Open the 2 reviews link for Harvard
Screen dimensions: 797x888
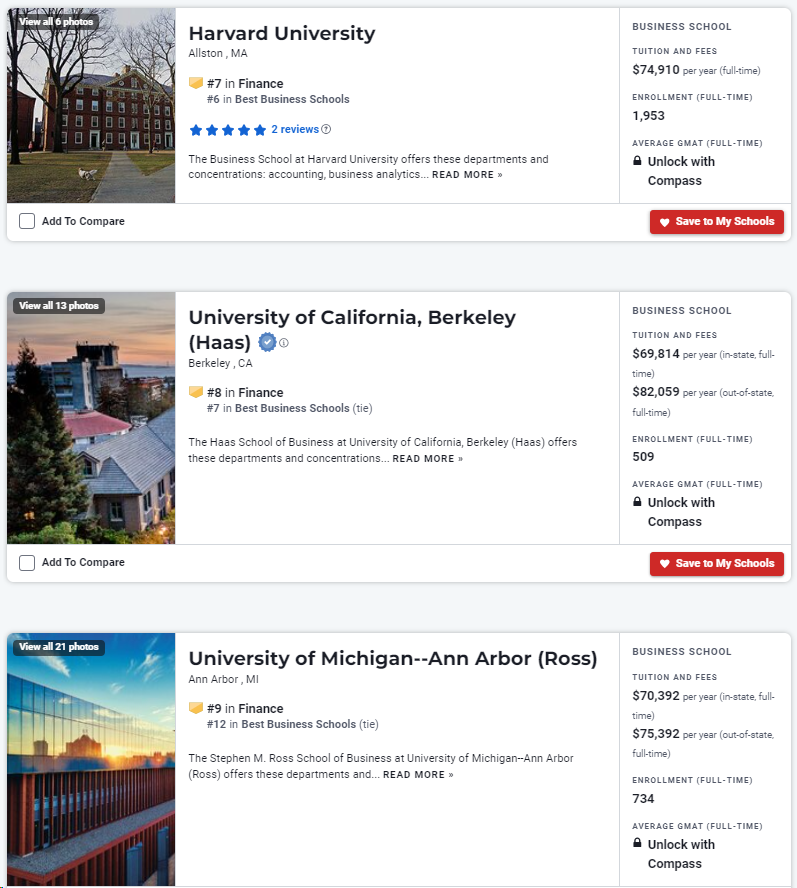(295, 129)
